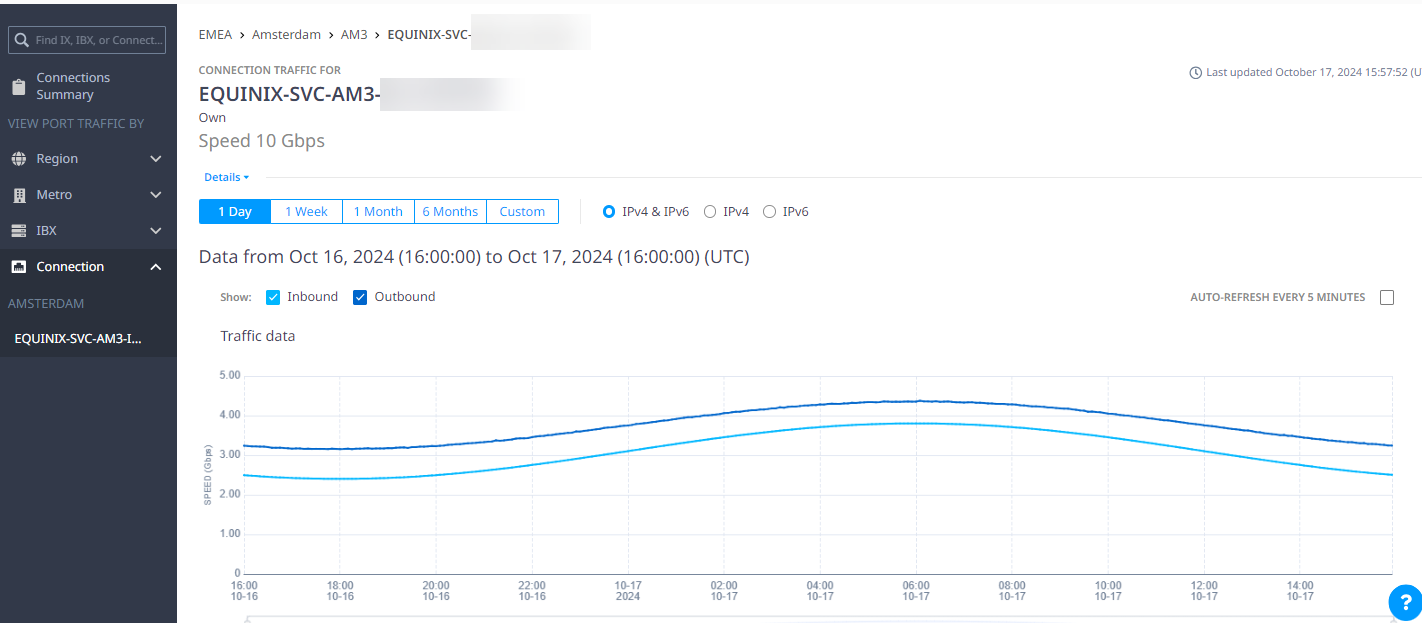This screenshot has width=1422, height=623.
Task: Switch to the 6 Months range tab
Action: coord(450,211)
